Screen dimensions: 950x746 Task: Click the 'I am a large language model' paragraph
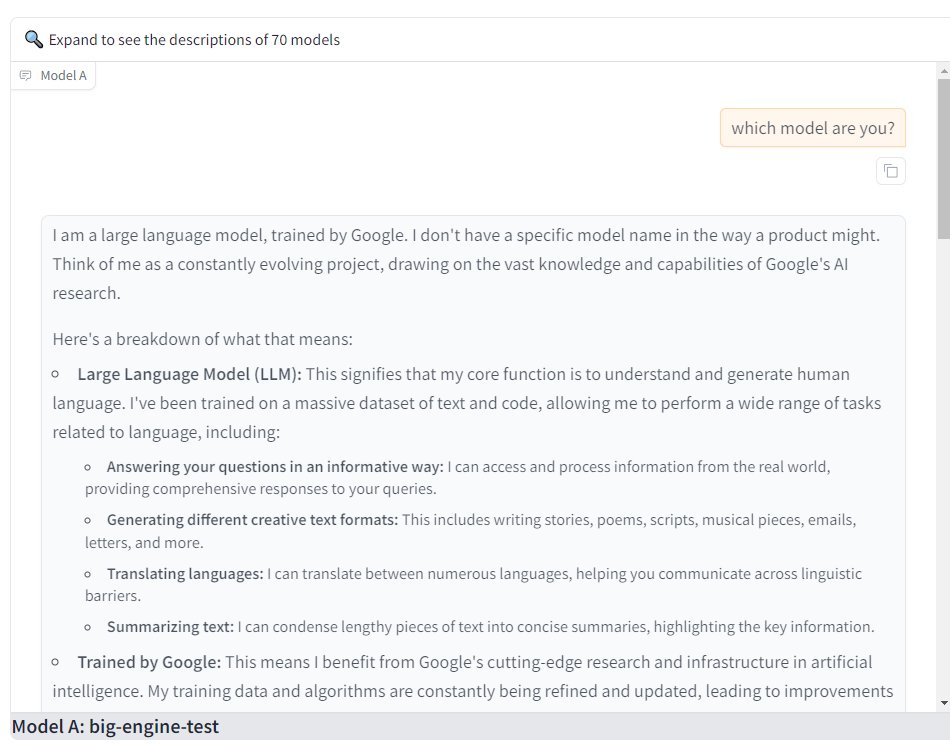click(x=466, y=264)
